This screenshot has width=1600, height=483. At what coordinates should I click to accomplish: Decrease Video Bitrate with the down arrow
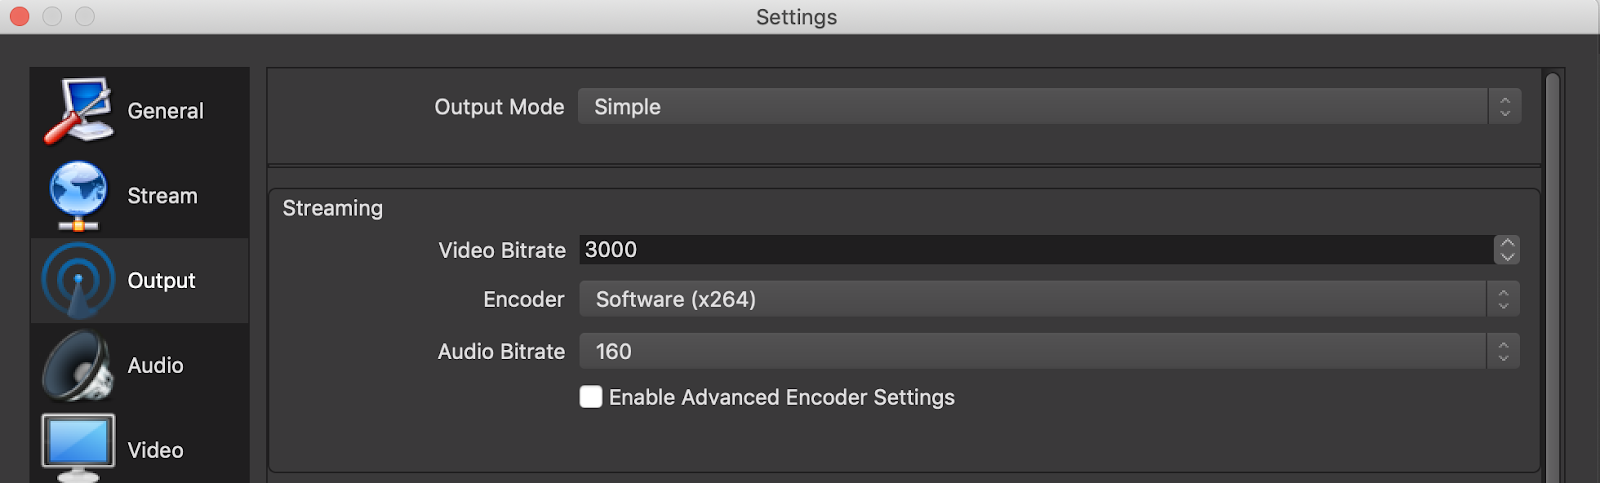1507,257
